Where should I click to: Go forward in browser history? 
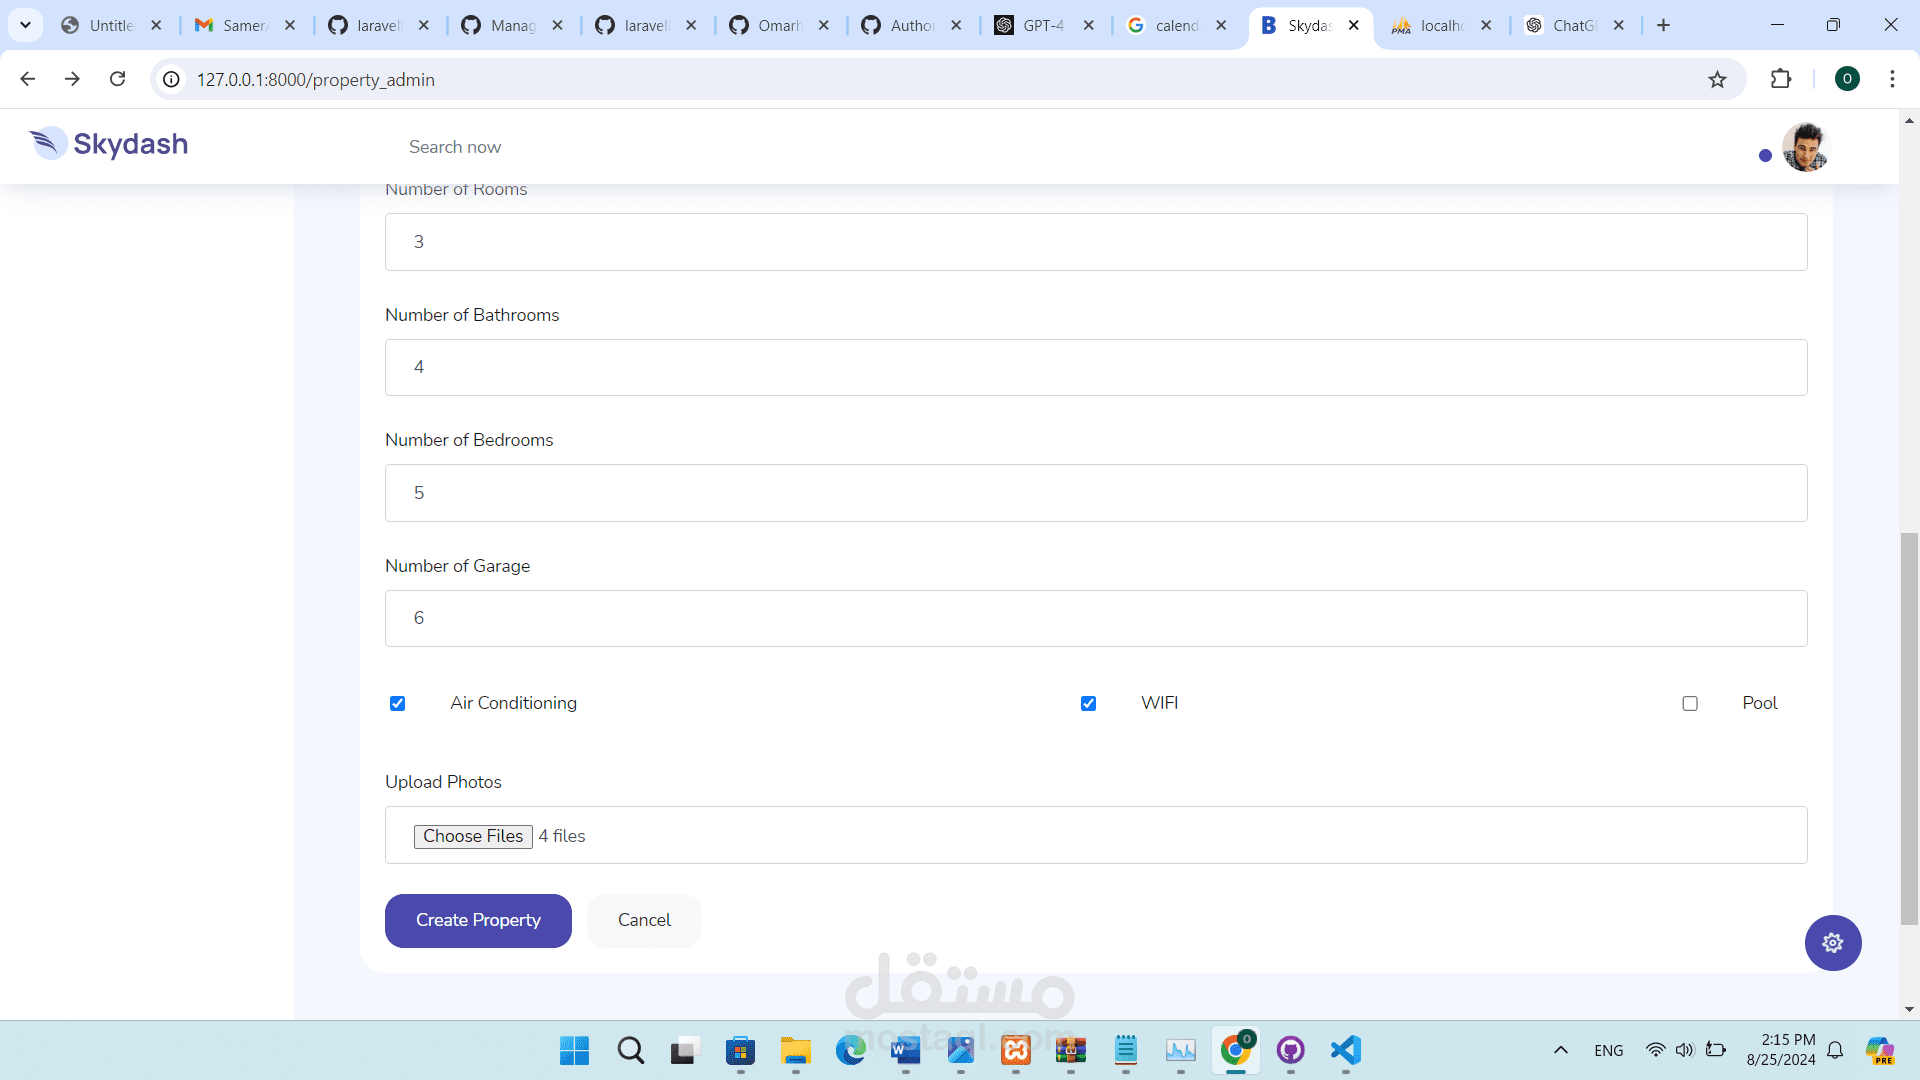click(72, 79)
